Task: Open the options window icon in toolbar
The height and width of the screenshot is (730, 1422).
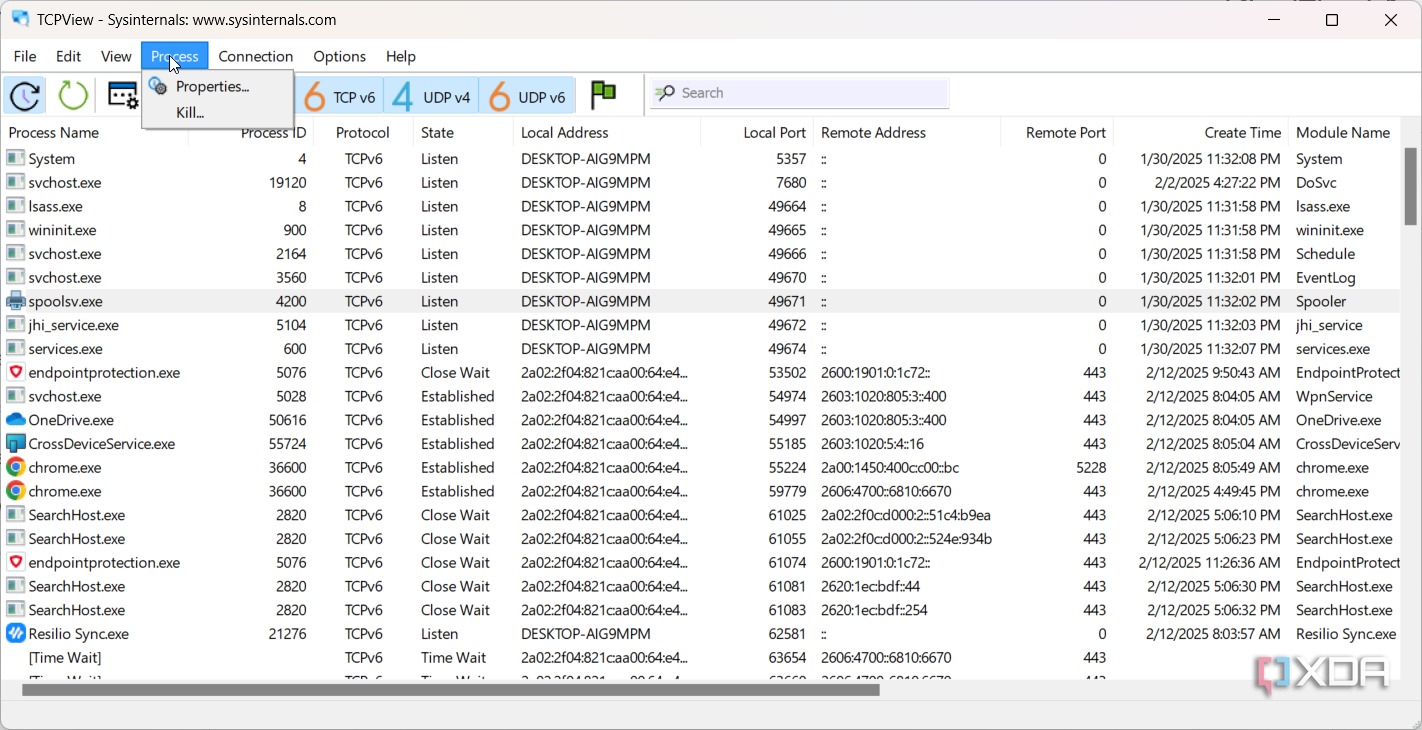Action: click(123, 96)
